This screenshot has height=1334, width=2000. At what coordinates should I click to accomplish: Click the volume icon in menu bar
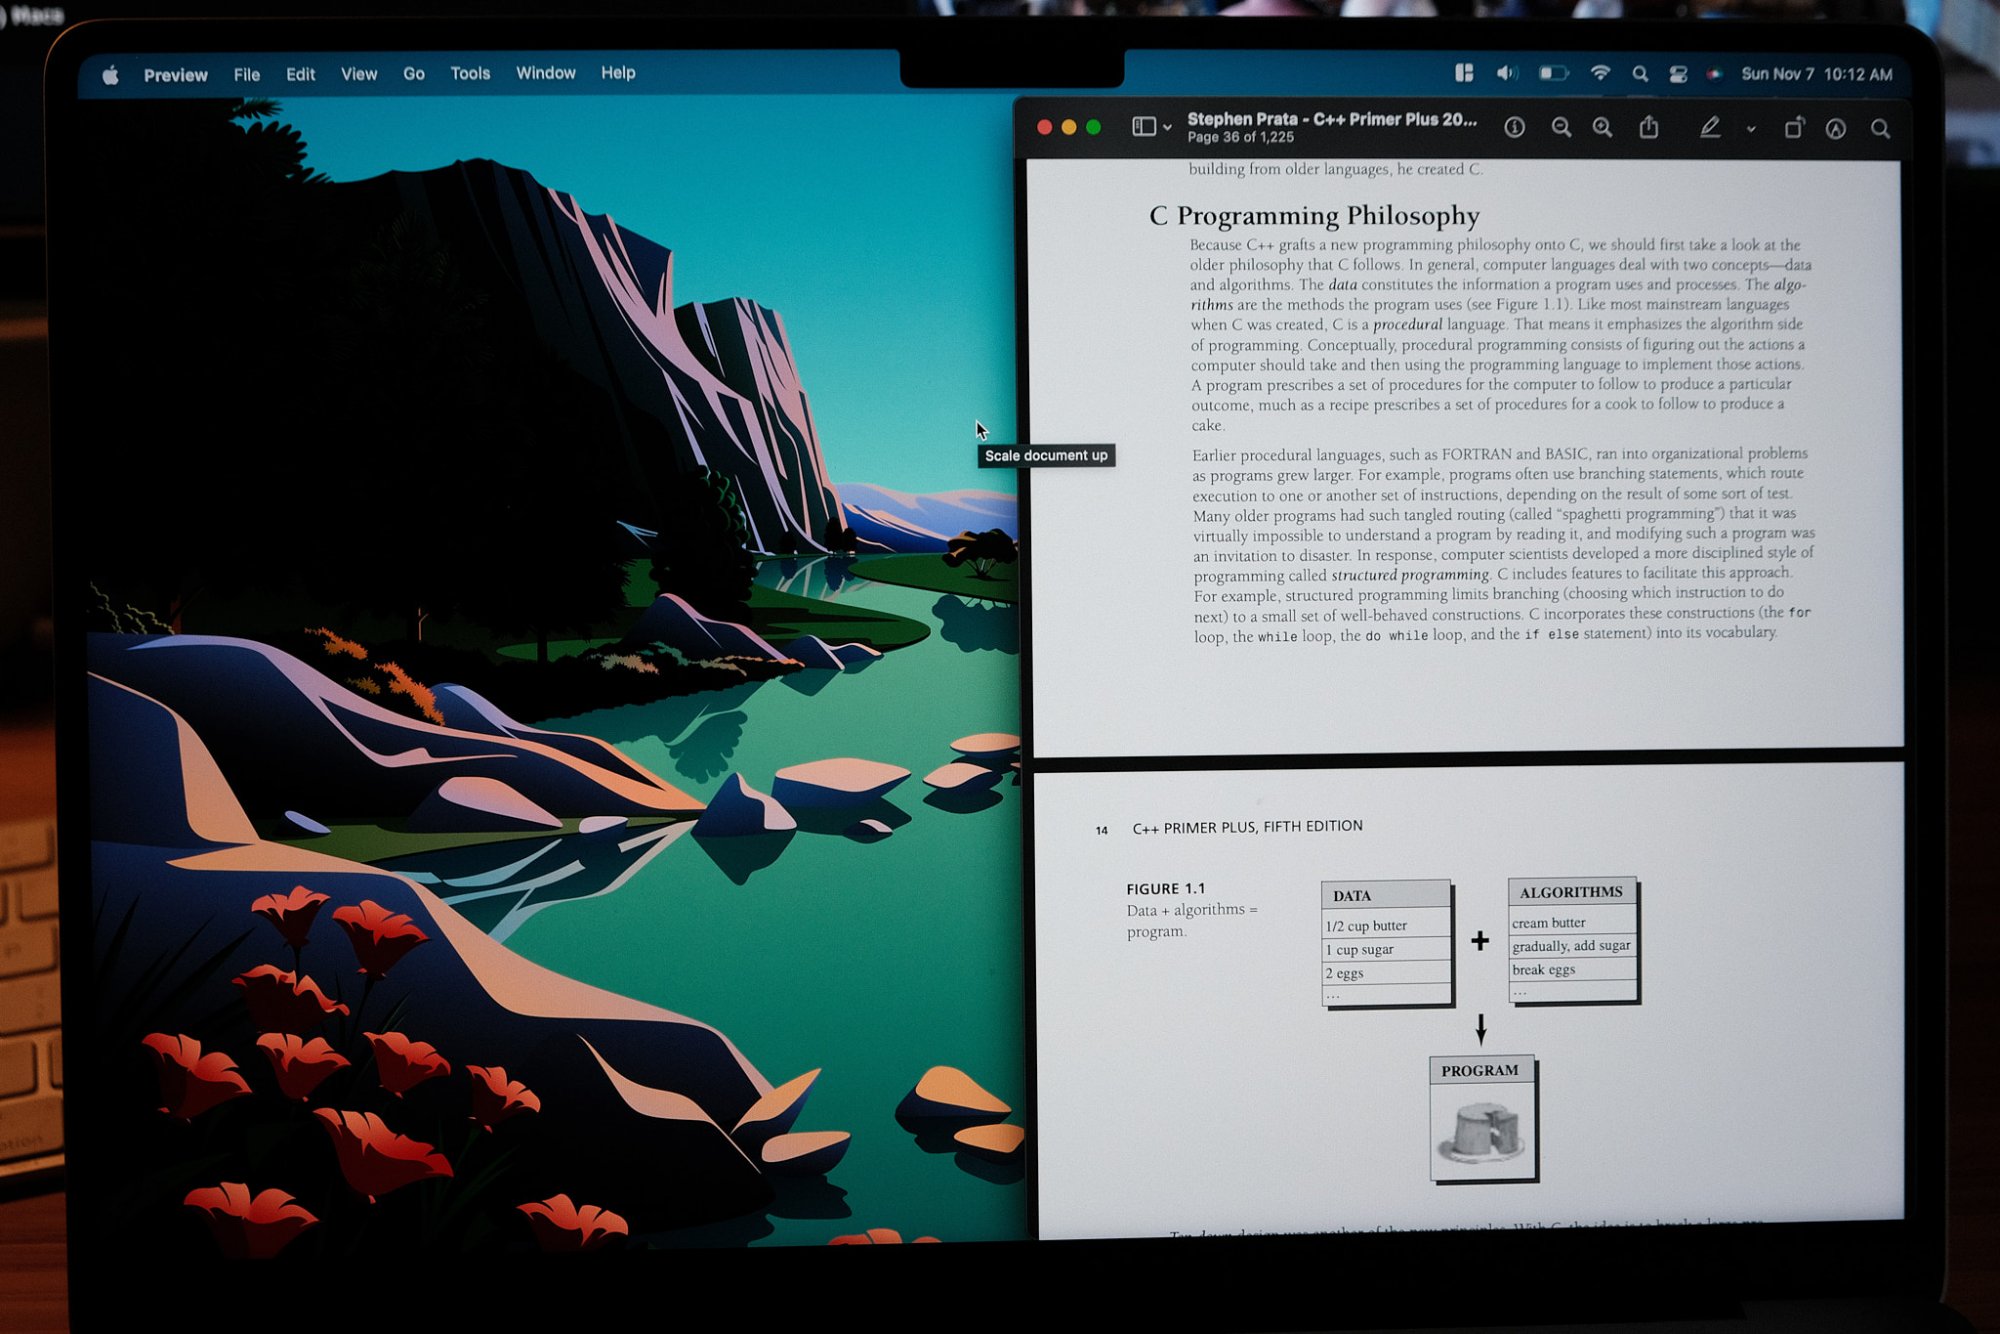coord(1506,73)
